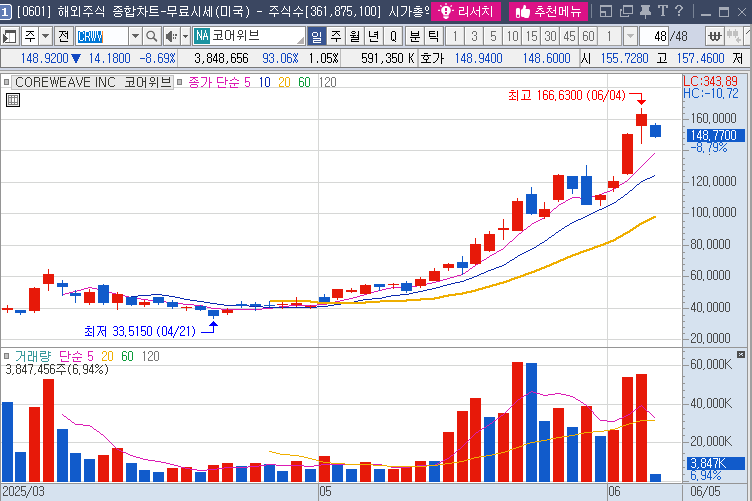Viewport: 752px width, 501px height.
Task: Select the 일 daily period toggle
Action: tap(316, 36)
